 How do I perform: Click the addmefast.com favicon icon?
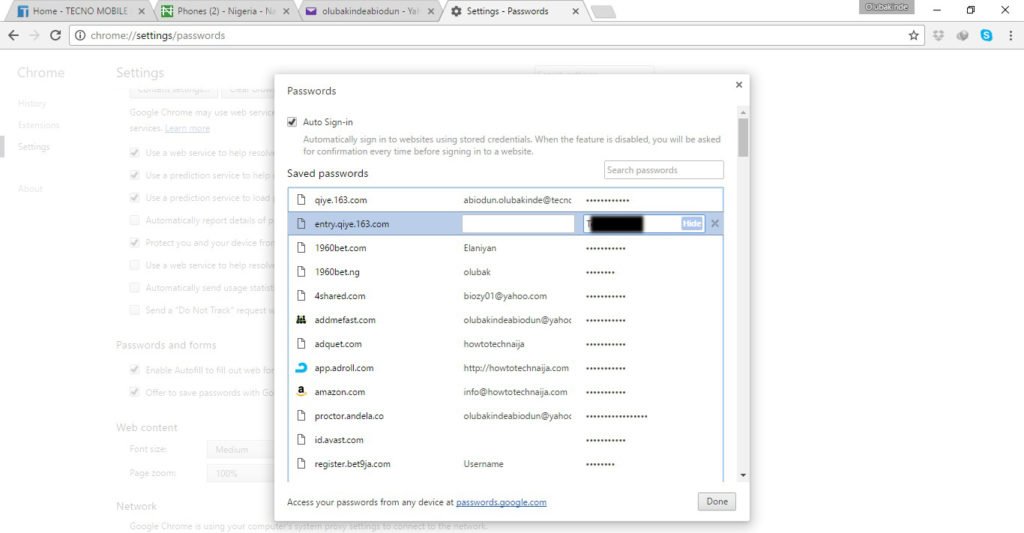(301, 319)
